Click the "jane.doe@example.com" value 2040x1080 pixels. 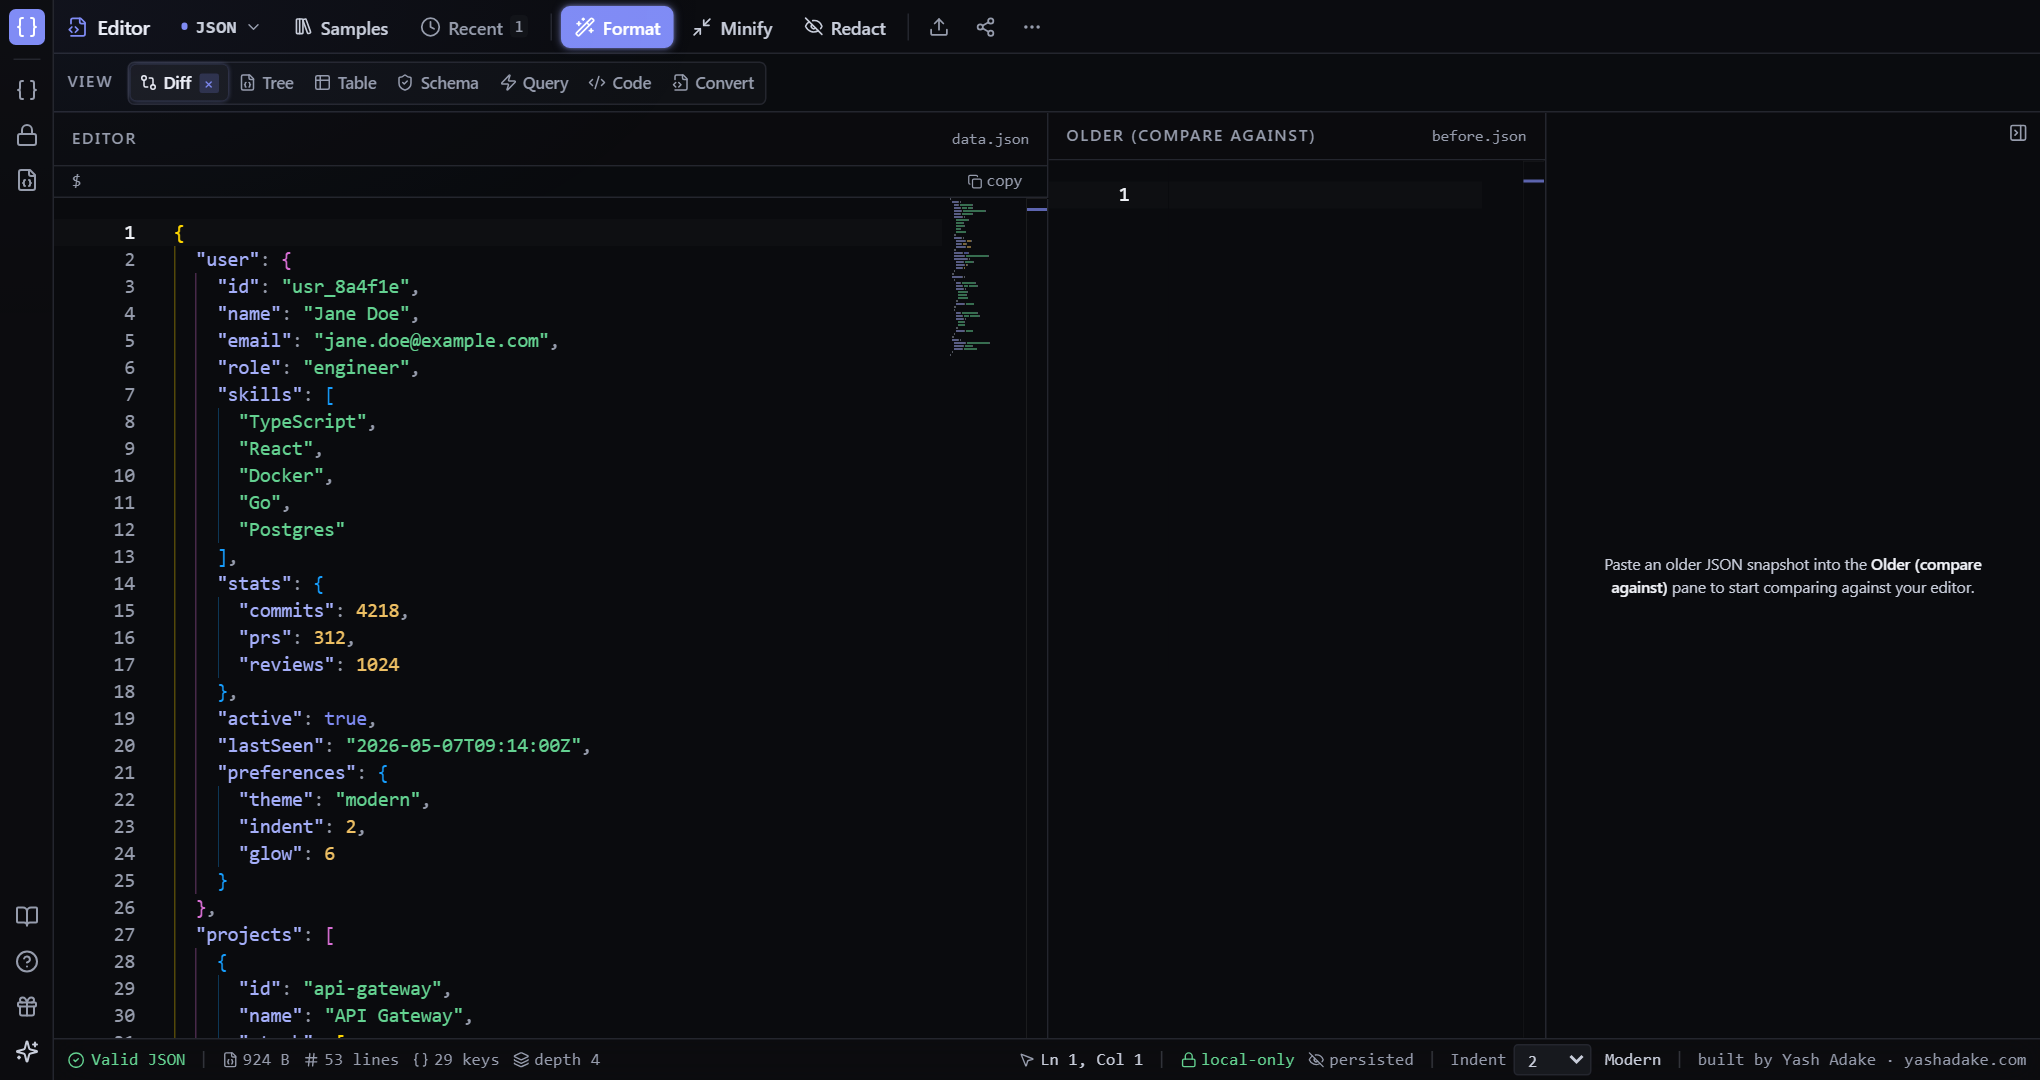(431, 341)
